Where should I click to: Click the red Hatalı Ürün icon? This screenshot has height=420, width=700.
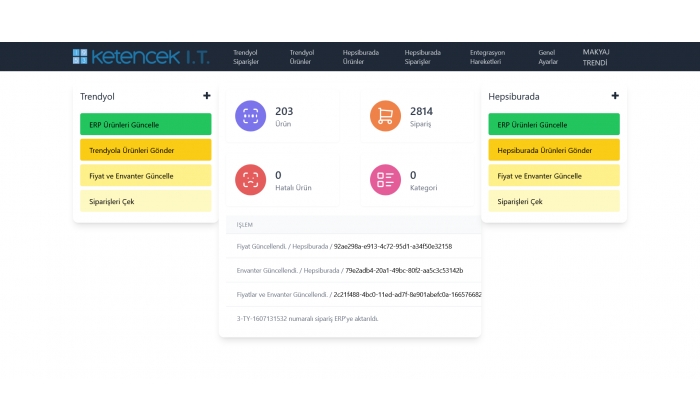coord(250,179)
